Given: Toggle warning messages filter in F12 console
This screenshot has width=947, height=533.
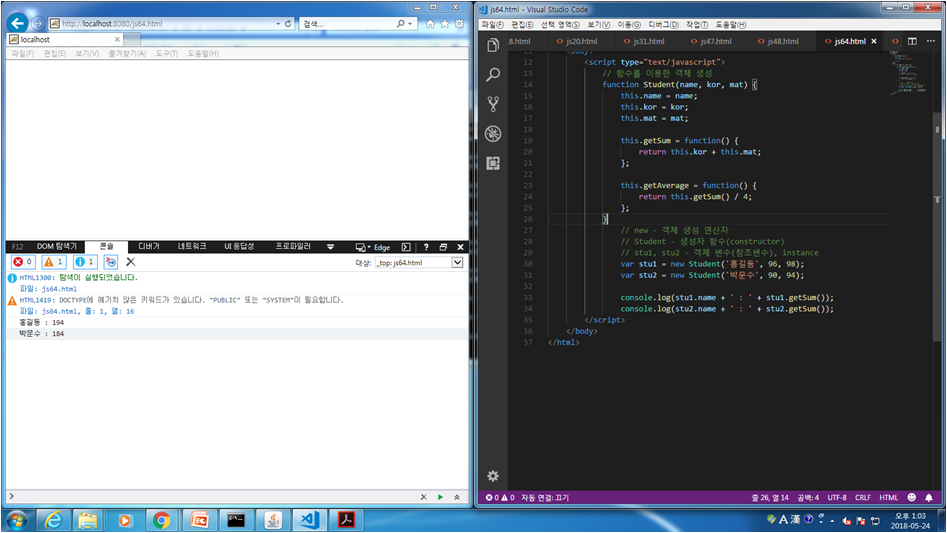Looking at the screenshot, I should coord(54,262).
